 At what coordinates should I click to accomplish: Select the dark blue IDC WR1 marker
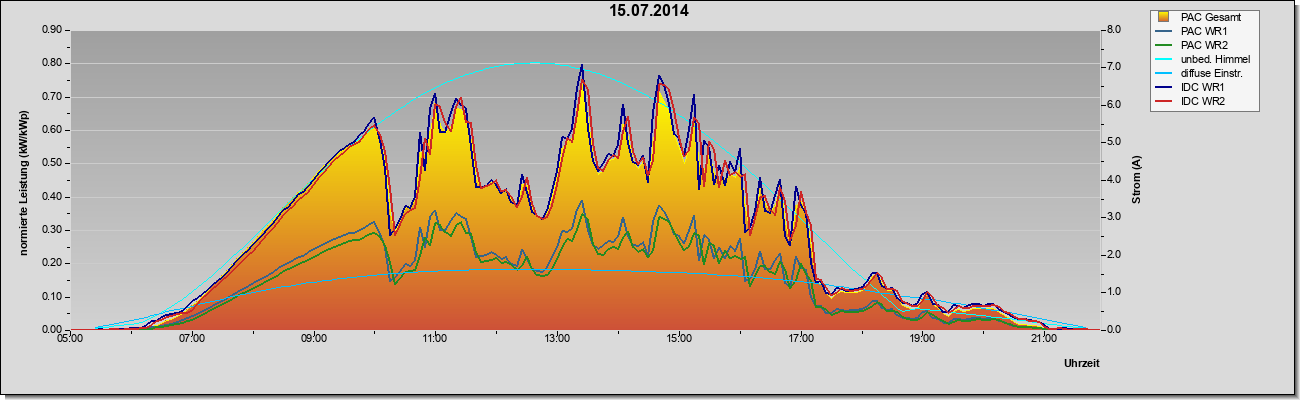pos(1165,87)
